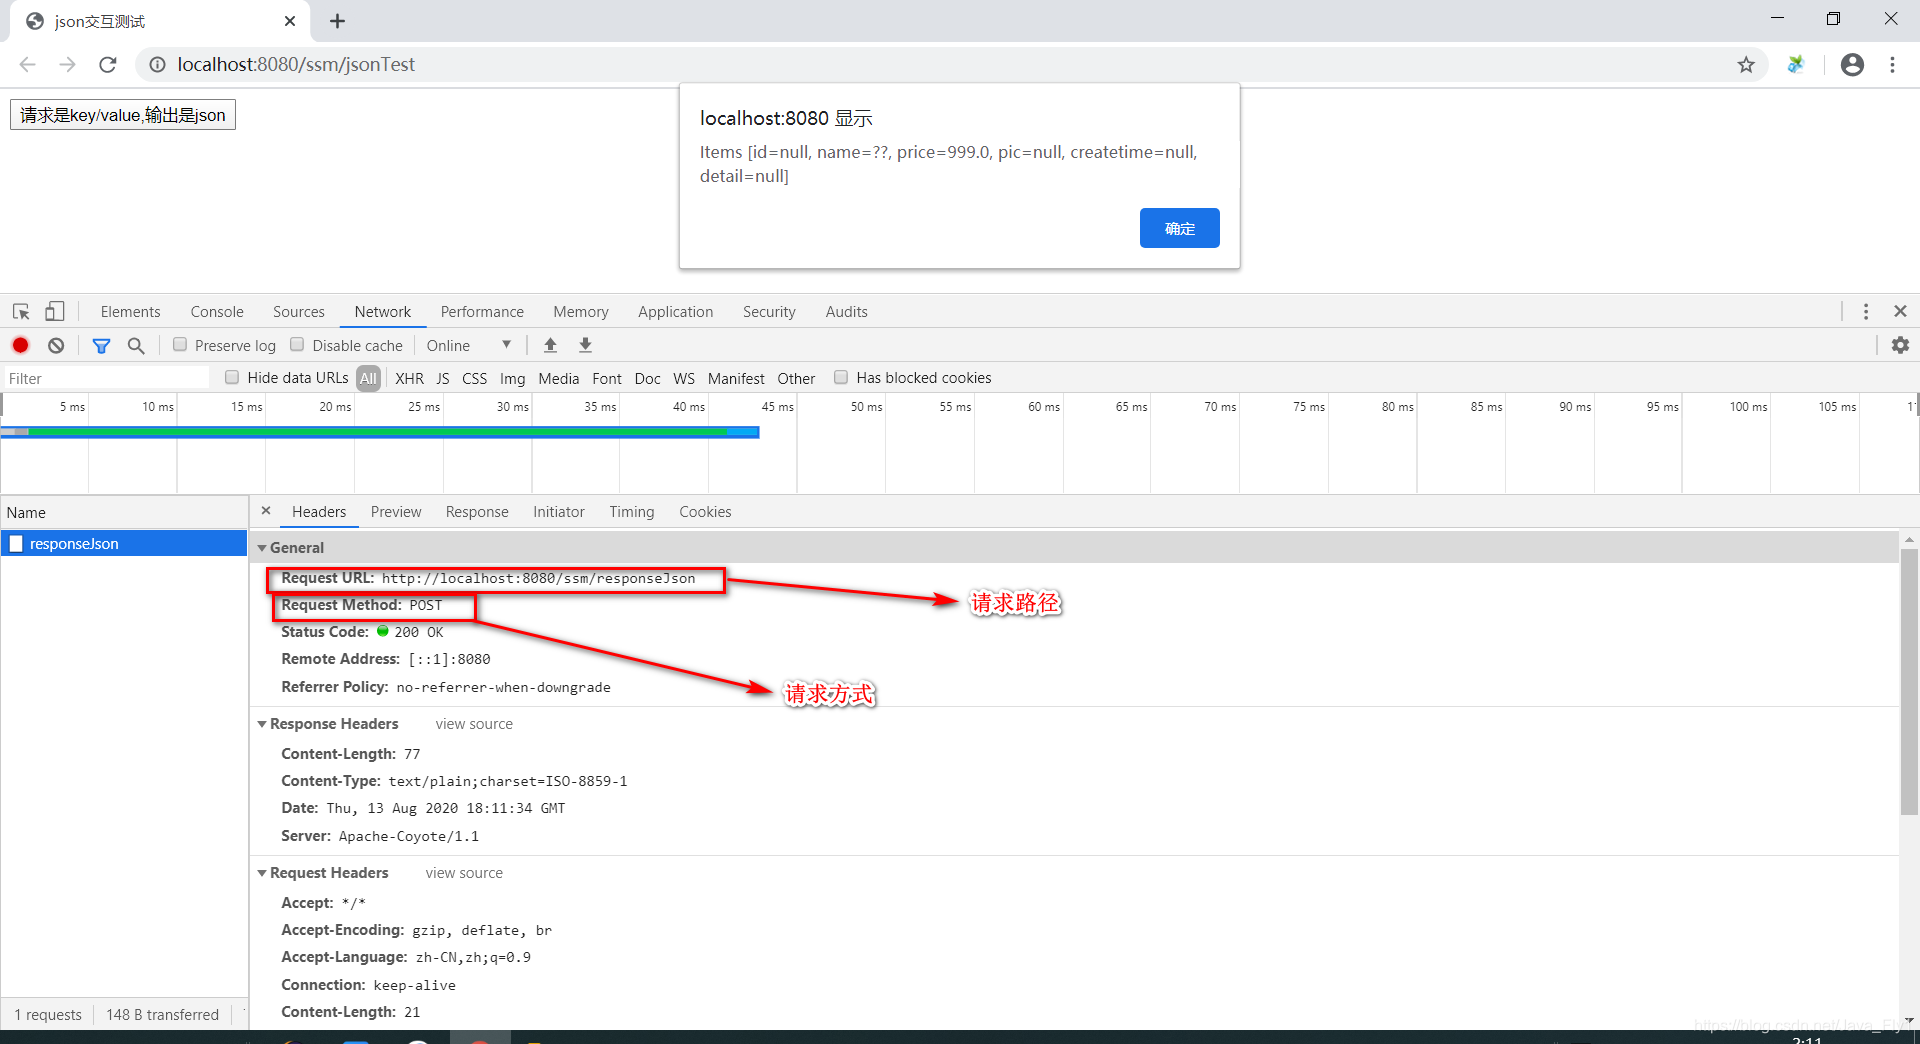Collapse the Response Headers section

(262, 724)
